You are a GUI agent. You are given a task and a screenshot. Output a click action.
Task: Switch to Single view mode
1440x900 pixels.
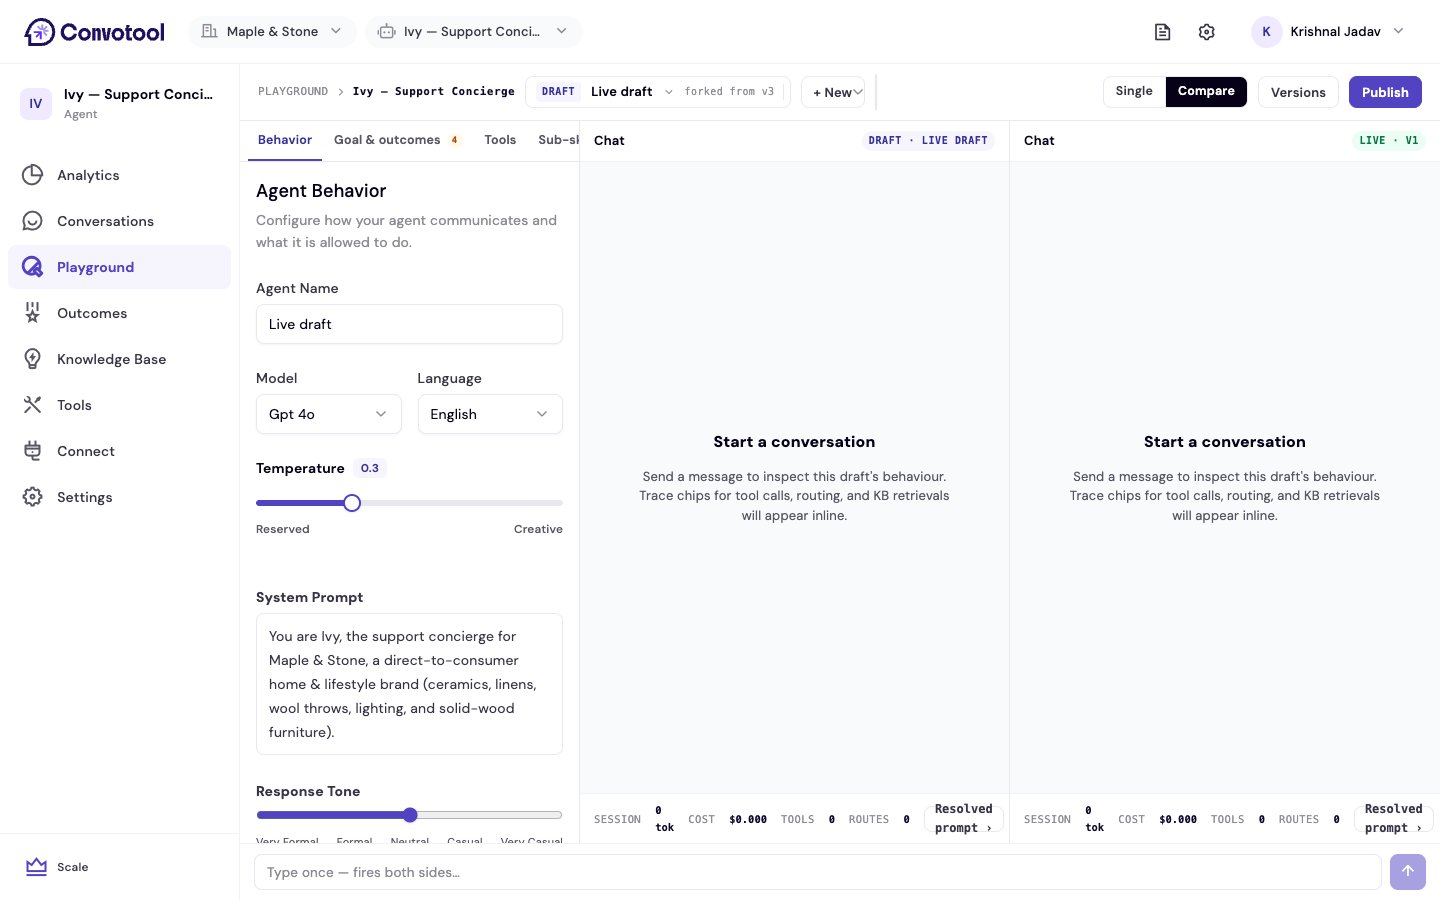[1134, 91]
